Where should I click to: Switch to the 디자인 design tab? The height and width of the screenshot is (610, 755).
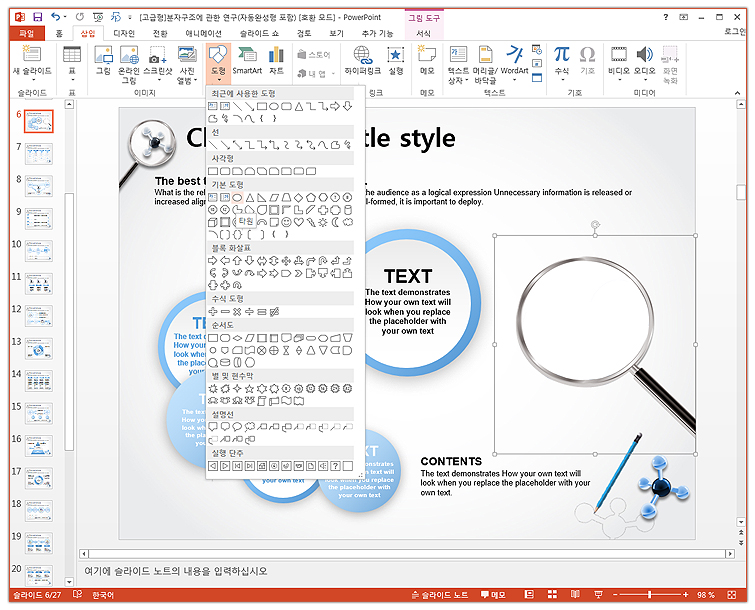(124, 33)
